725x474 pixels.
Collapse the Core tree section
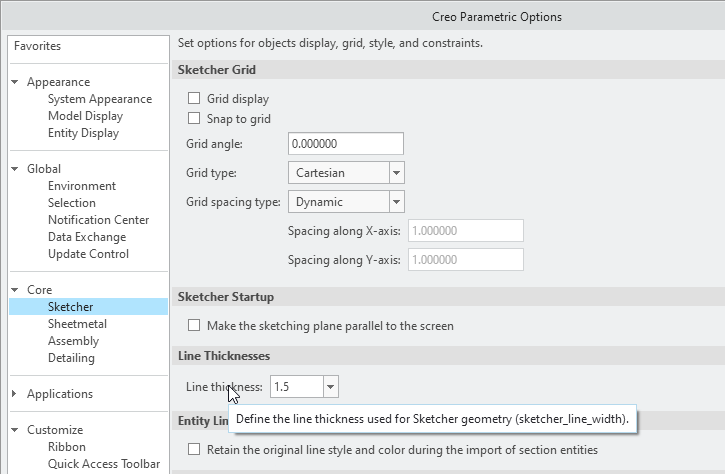coord(15,290)
